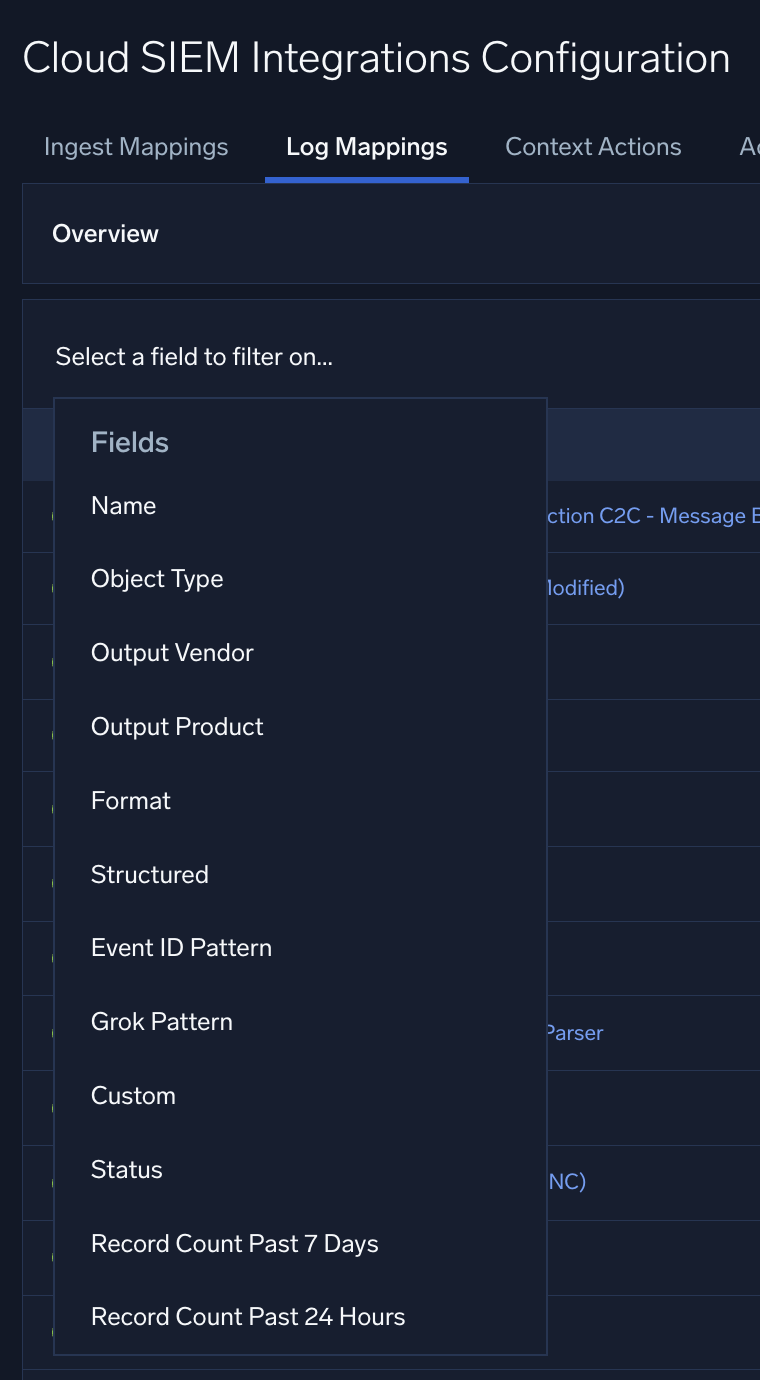Filter by Record Count Past 7 Days
The image size is (760, 1380).
pos(234,1243)
